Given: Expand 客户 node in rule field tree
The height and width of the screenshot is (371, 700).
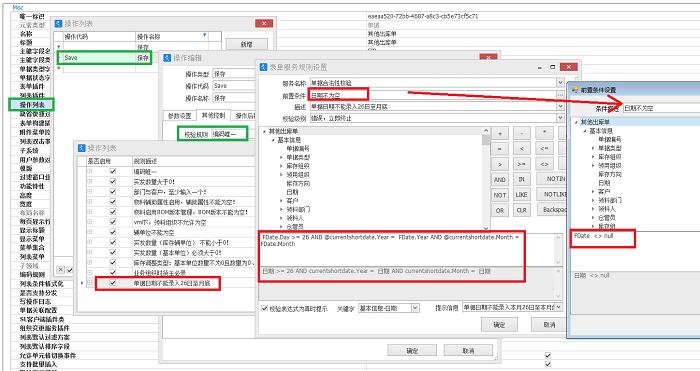Looking at the screenshot, I should pyautogui.click(x=281, y=201).
